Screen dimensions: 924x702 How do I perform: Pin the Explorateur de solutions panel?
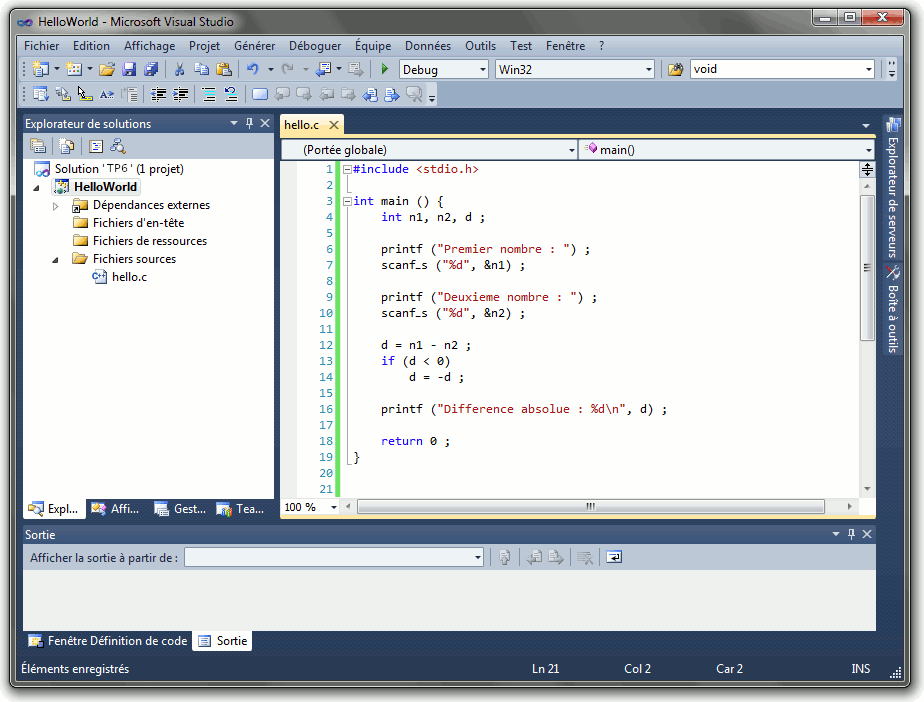click(x=249, y=123)
